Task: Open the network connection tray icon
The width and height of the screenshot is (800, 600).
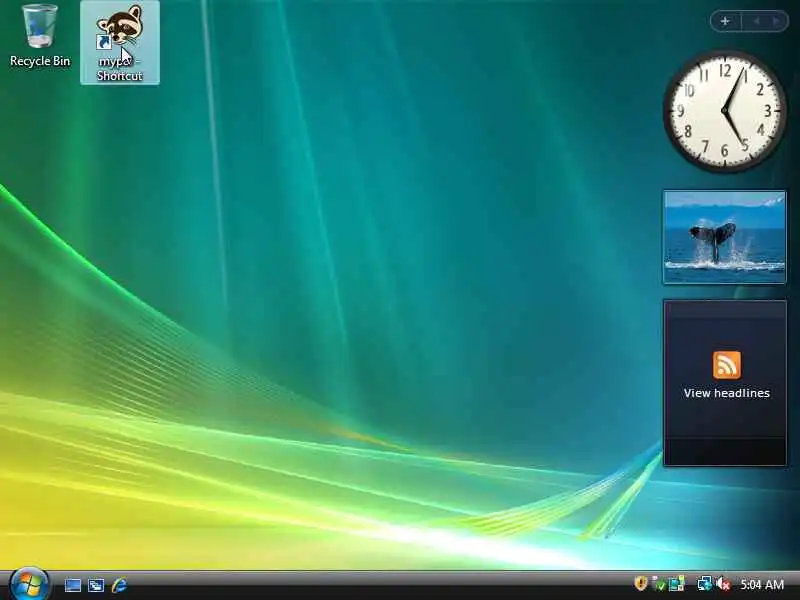Action: 705,584
